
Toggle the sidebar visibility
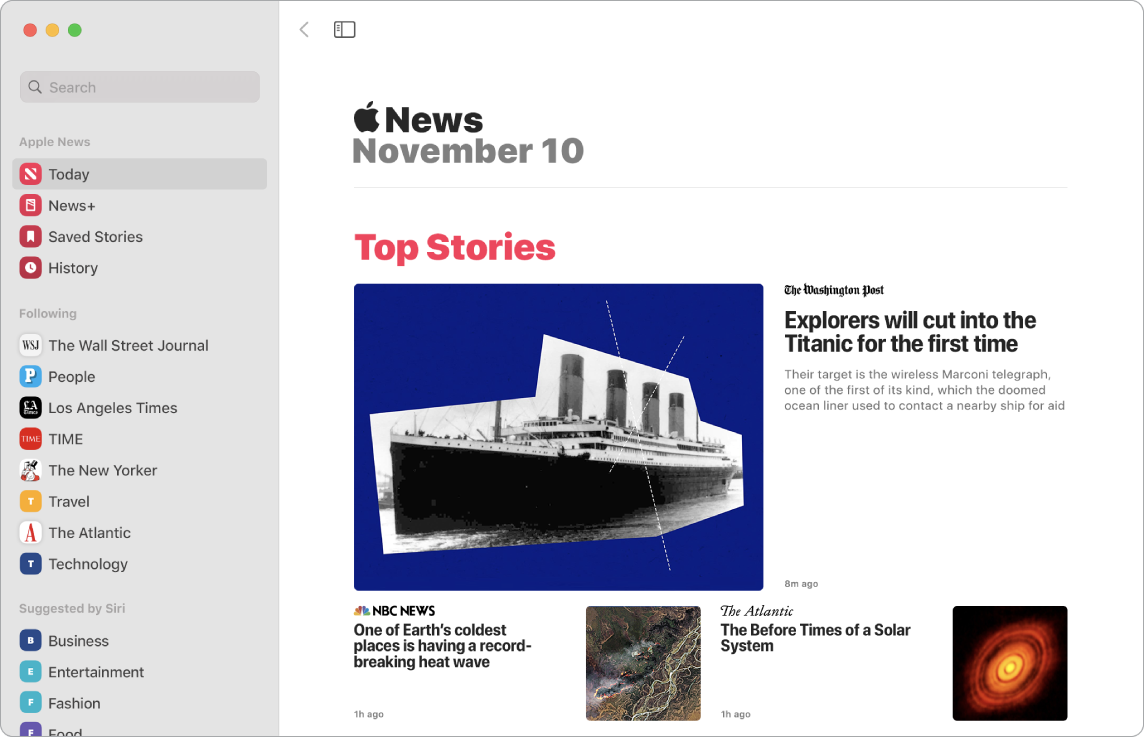(344, 29)
